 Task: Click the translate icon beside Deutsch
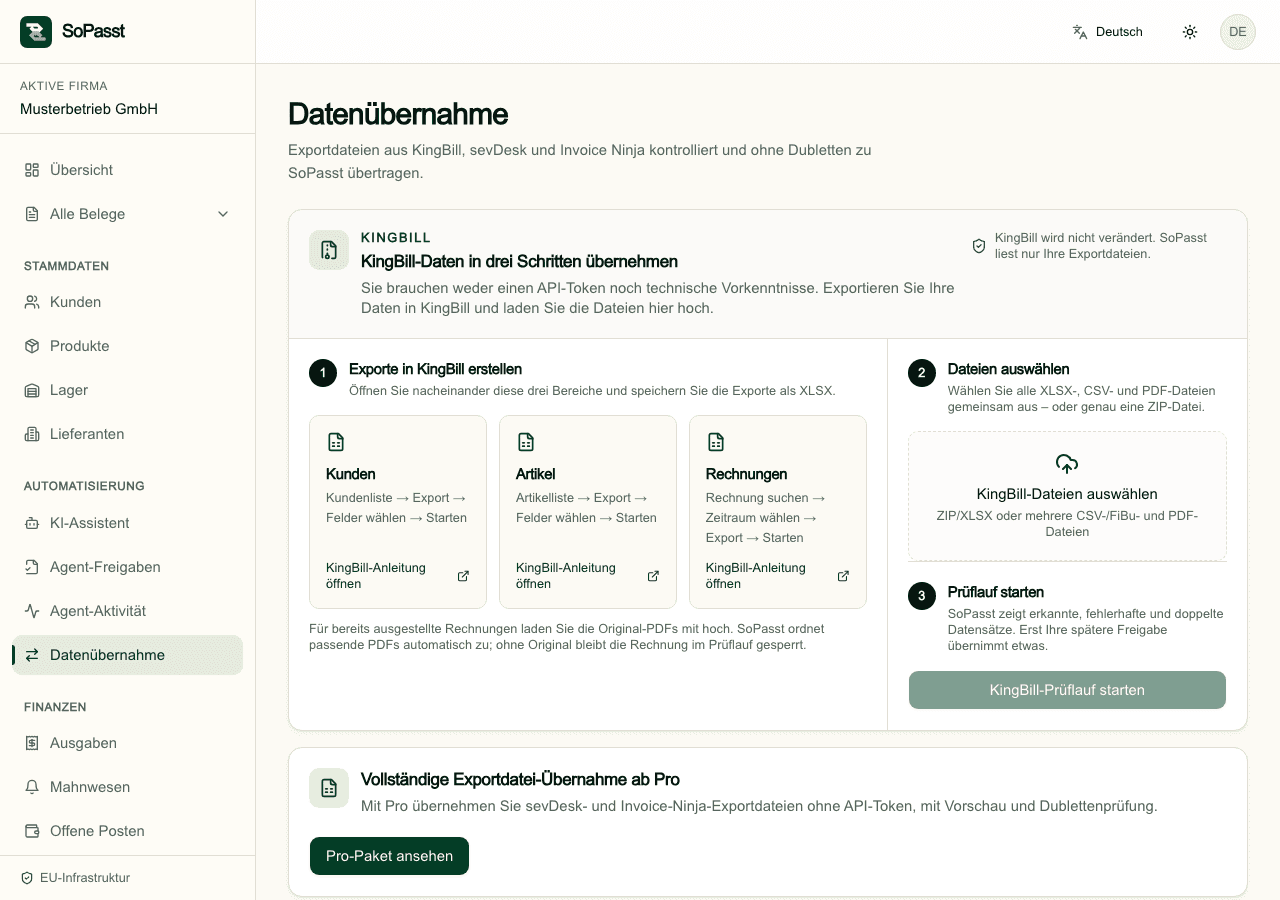pyautogui.click(x=1080, y=32)
